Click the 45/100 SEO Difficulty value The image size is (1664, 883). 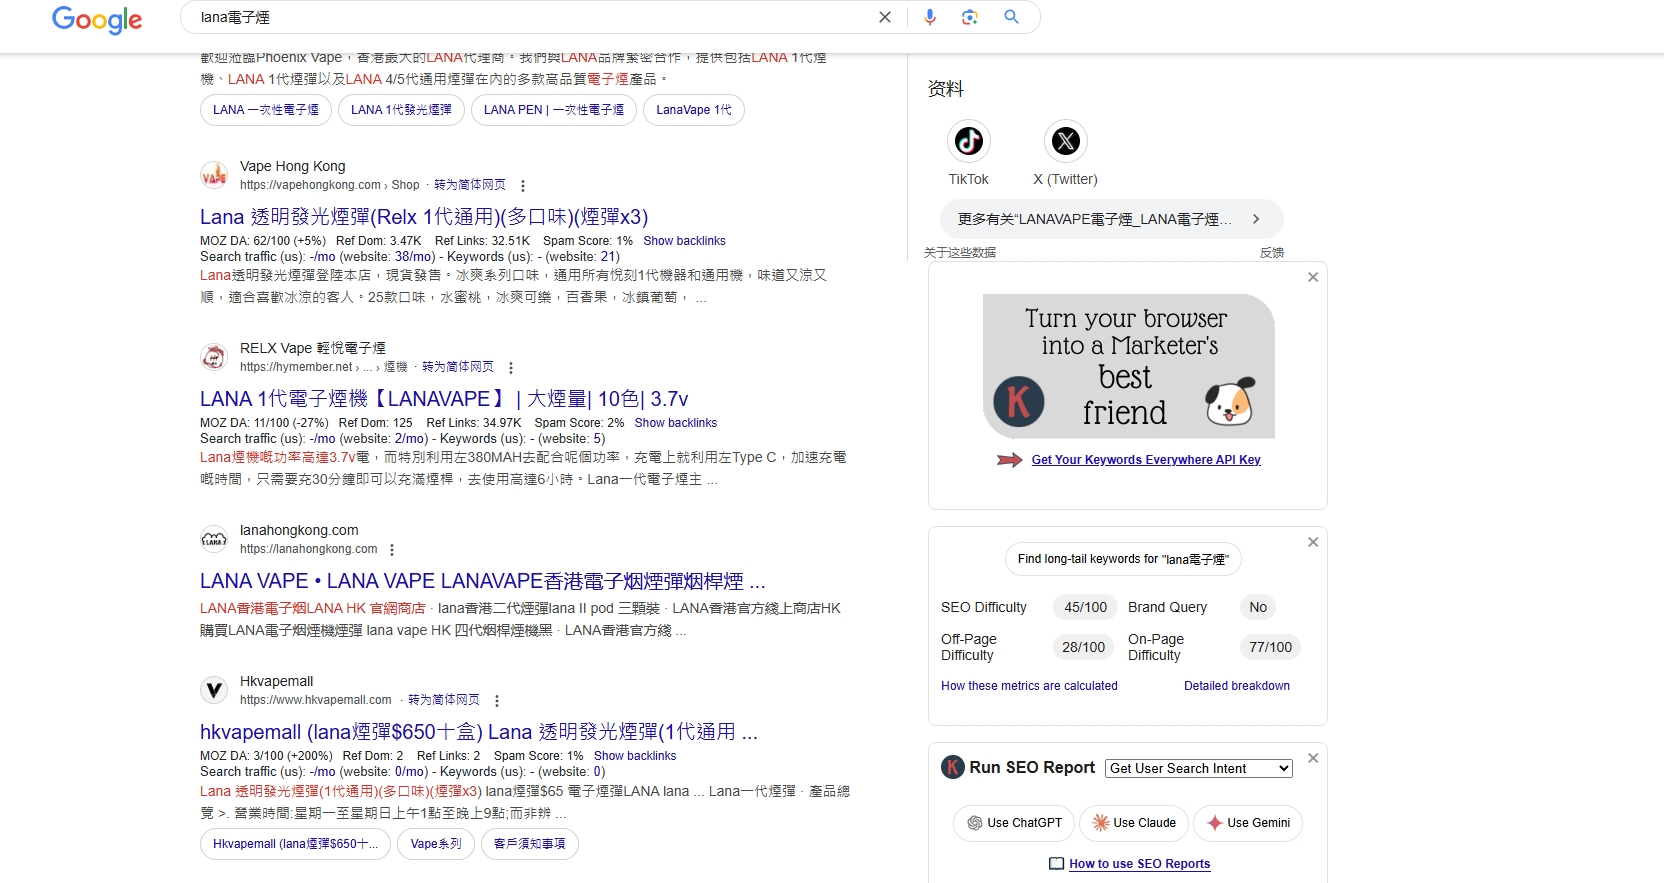pyautogui.click(x=1086, y=607)
